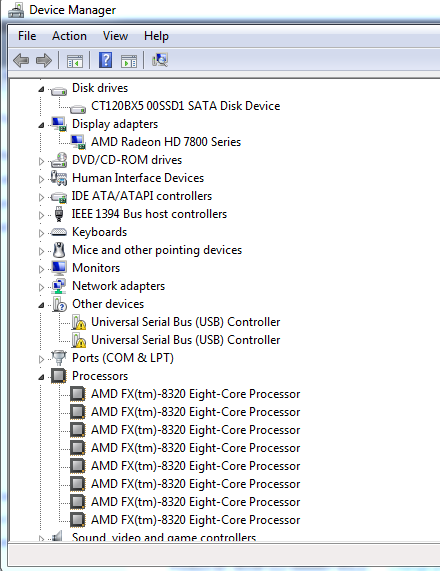This screenshot has height=571, width=440.
Task: Click the IEEE 1394 Bus host controllers icon
Action: (x=59, y=214)
